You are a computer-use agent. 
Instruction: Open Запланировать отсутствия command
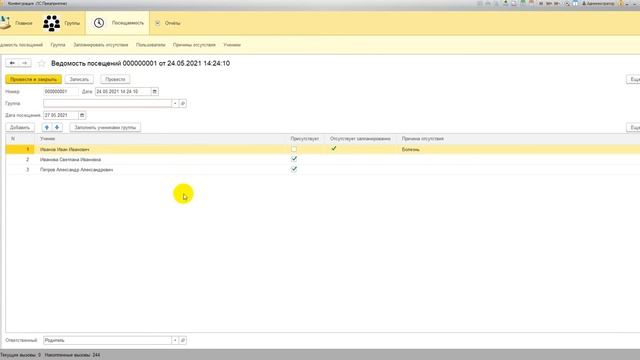(100, 45)
